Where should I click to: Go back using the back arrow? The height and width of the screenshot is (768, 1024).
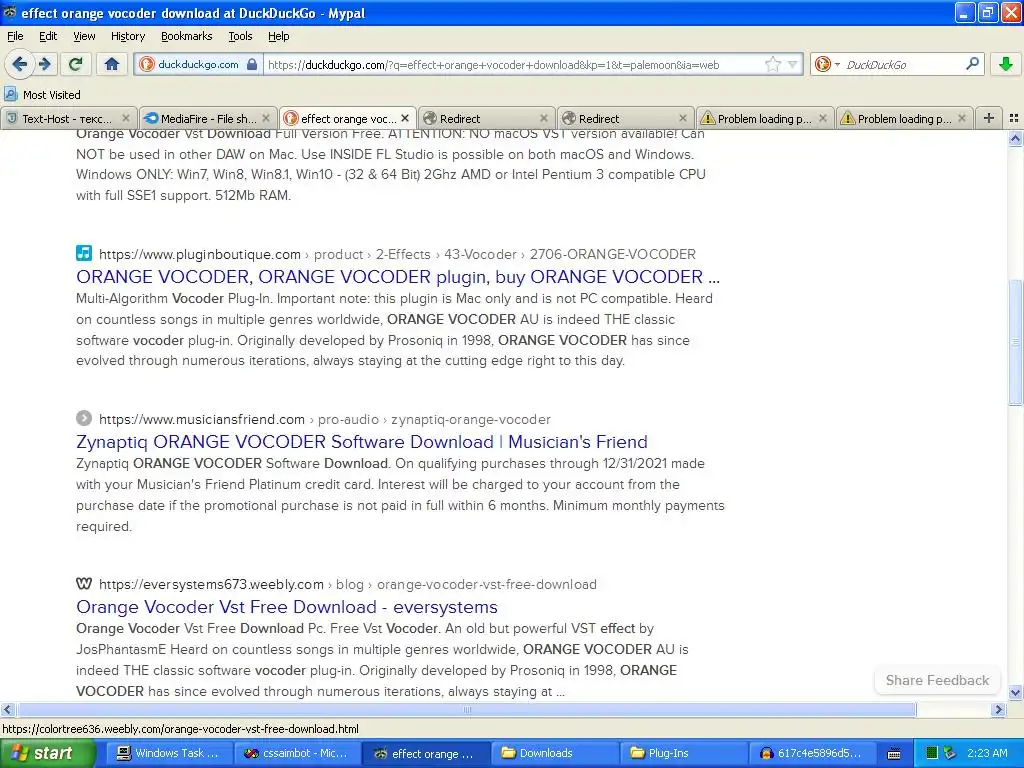click(20, 64)
